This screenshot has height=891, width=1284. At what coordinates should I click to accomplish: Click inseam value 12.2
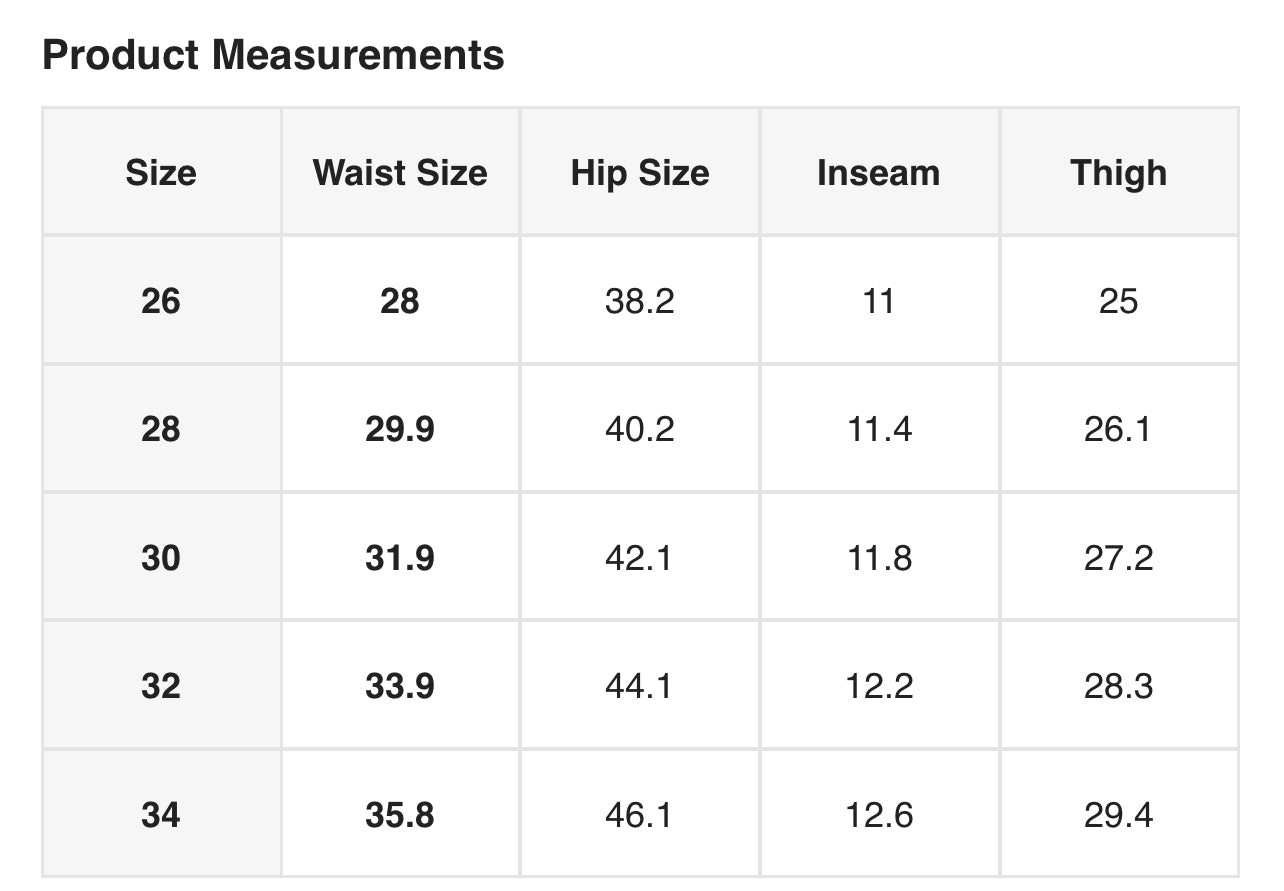click(879, 686)
